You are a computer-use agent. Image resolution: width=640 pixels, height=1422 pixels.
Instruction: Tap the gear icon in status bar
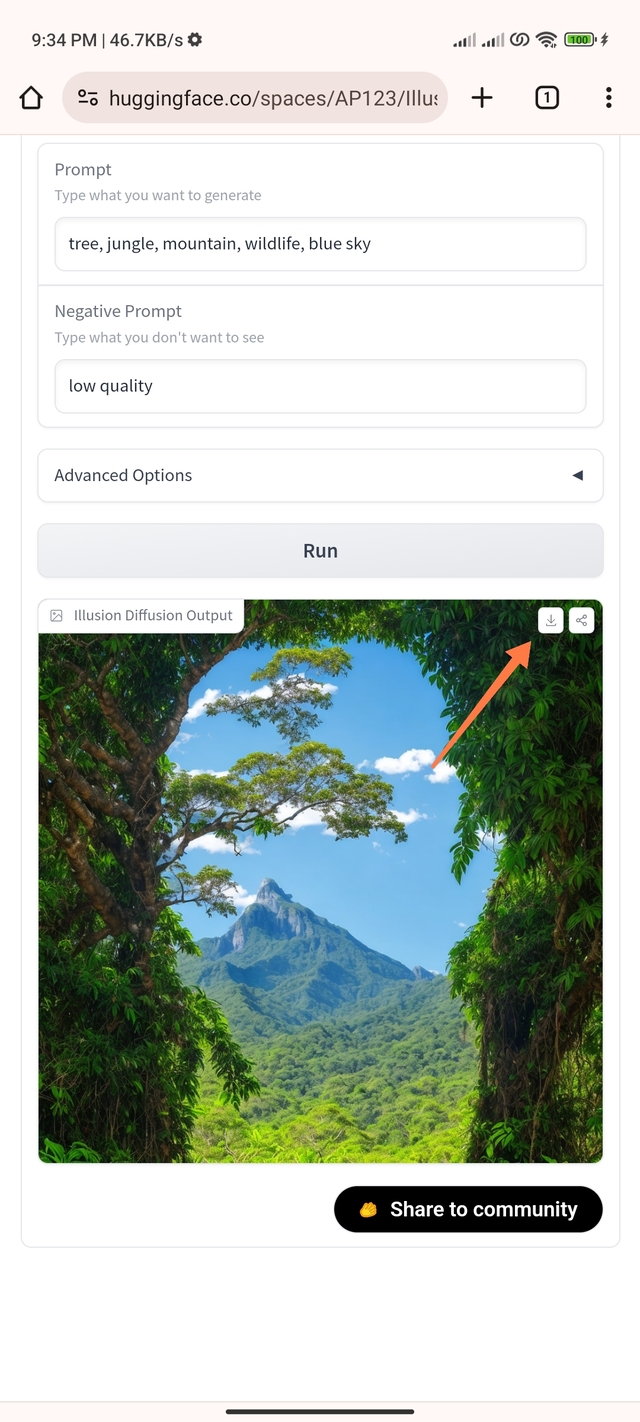195,40
